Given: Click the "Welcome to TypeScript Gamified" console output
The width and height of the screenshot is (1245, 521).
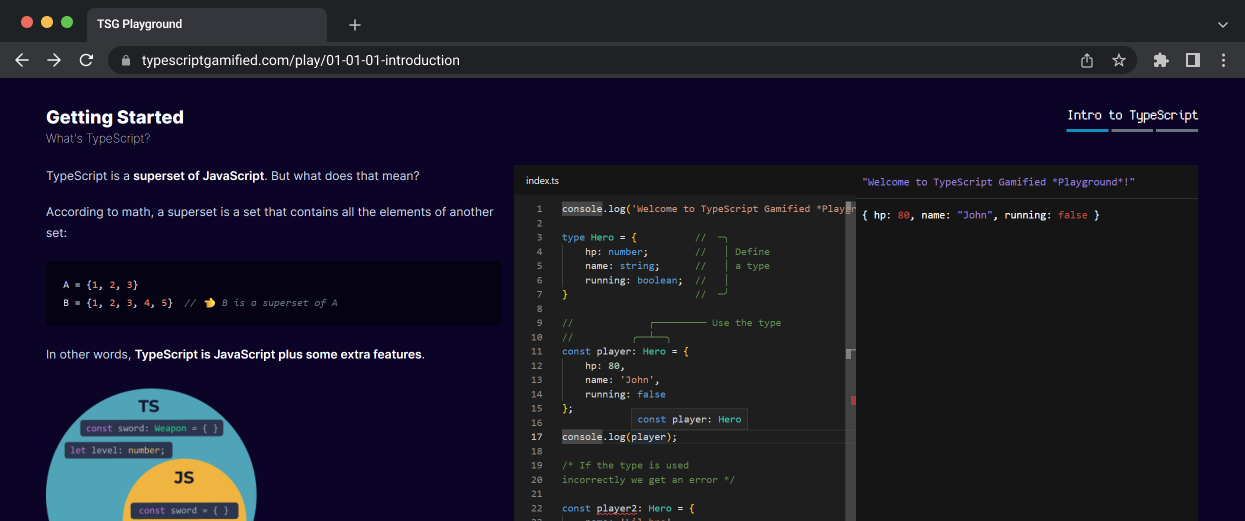Looking at the screenshot, I should coord(998,182).
